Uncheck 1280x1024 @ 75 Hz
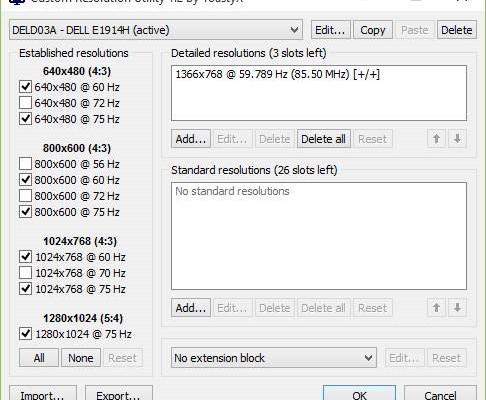The width and height of the screenshot is (486, 400). [x=25, y=334]
